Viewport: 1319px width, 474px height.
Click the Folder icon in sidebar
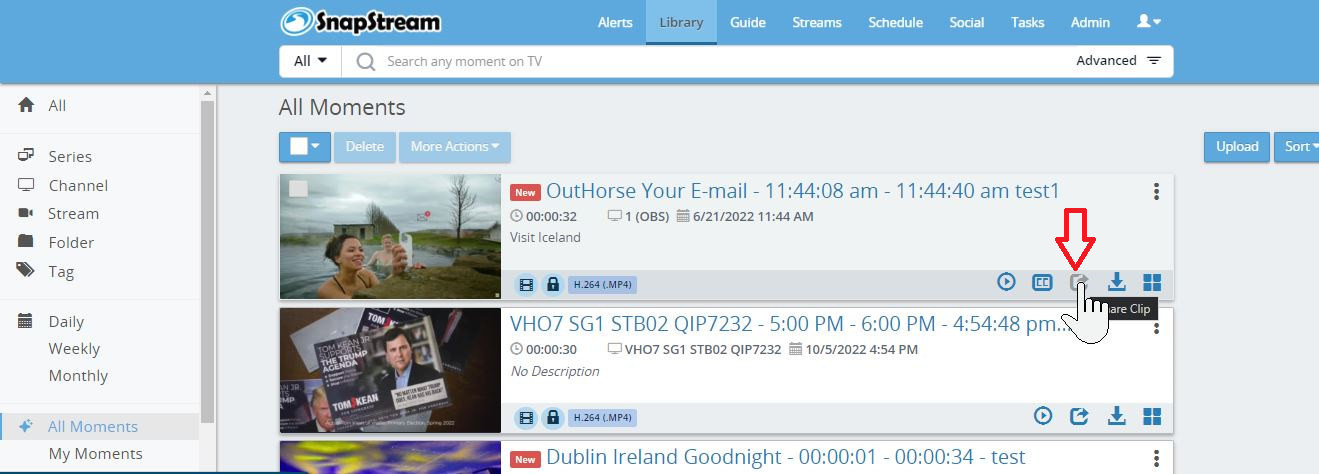[26, 242]
